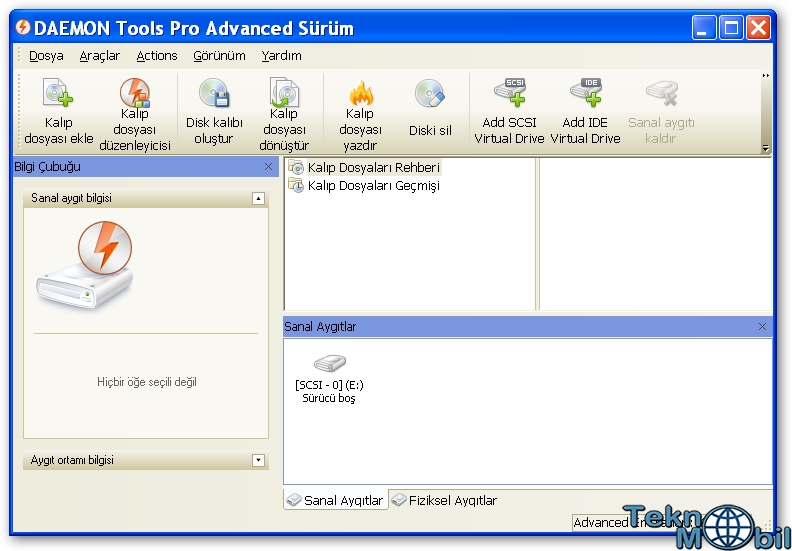Open the Dosya menu
The image size is (792, 551).
point(46,56)
